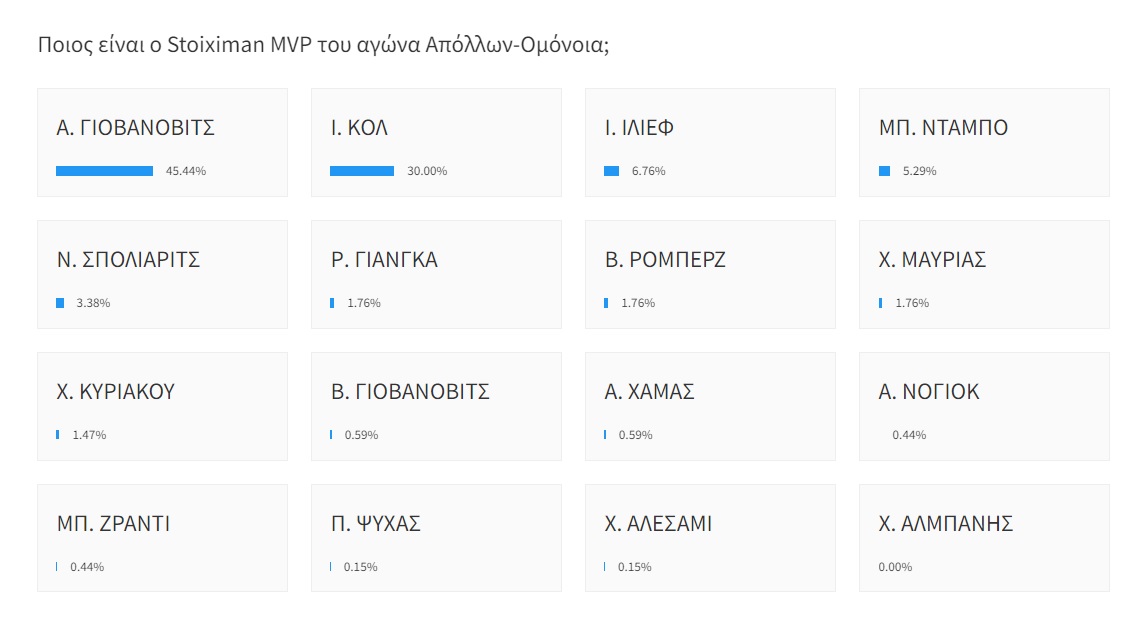Vote for Ι. ΚΟΛ
The height and width of the screenshot is (631, 1142).
pyautogui.click(x=436, y=143)
